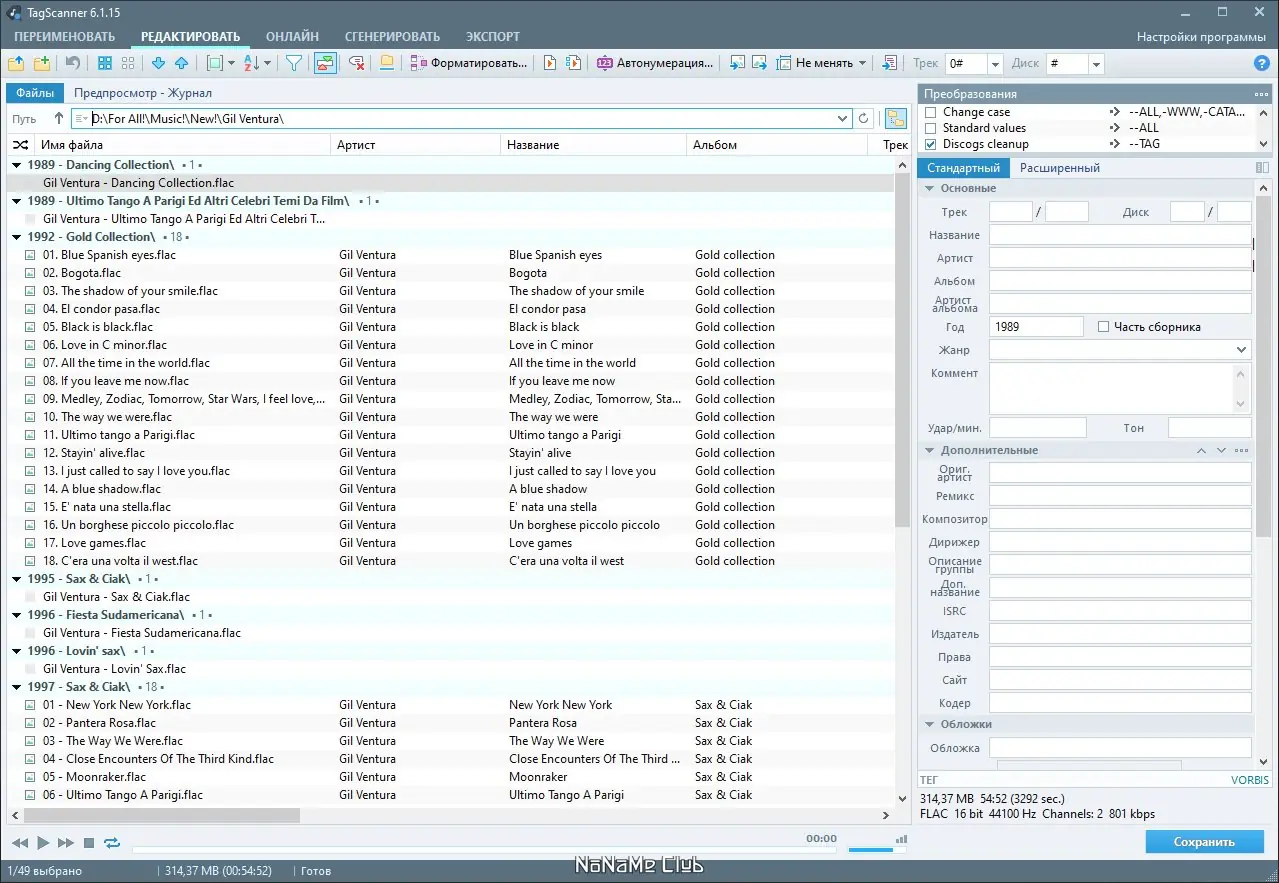Screen dimensions: 1279x883
Task: Open the Жанр combo box dropdown
Action: pos(1242,350)
